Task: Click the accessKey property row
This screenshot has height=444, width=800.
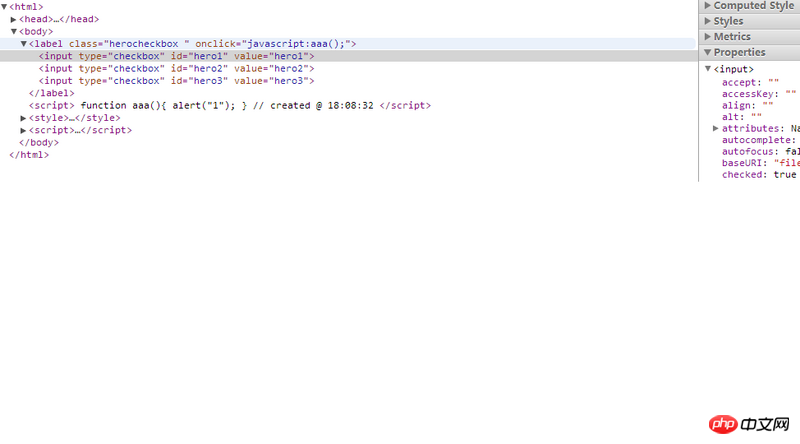Action: coord(759,94)
